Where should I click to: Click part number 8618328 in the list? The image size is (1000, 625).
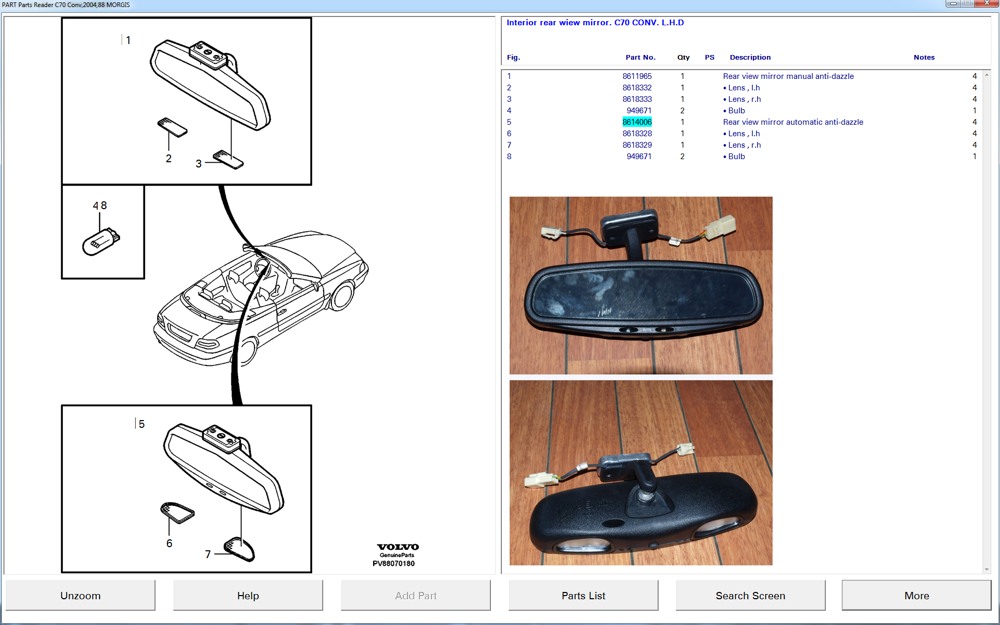[637, 134]
